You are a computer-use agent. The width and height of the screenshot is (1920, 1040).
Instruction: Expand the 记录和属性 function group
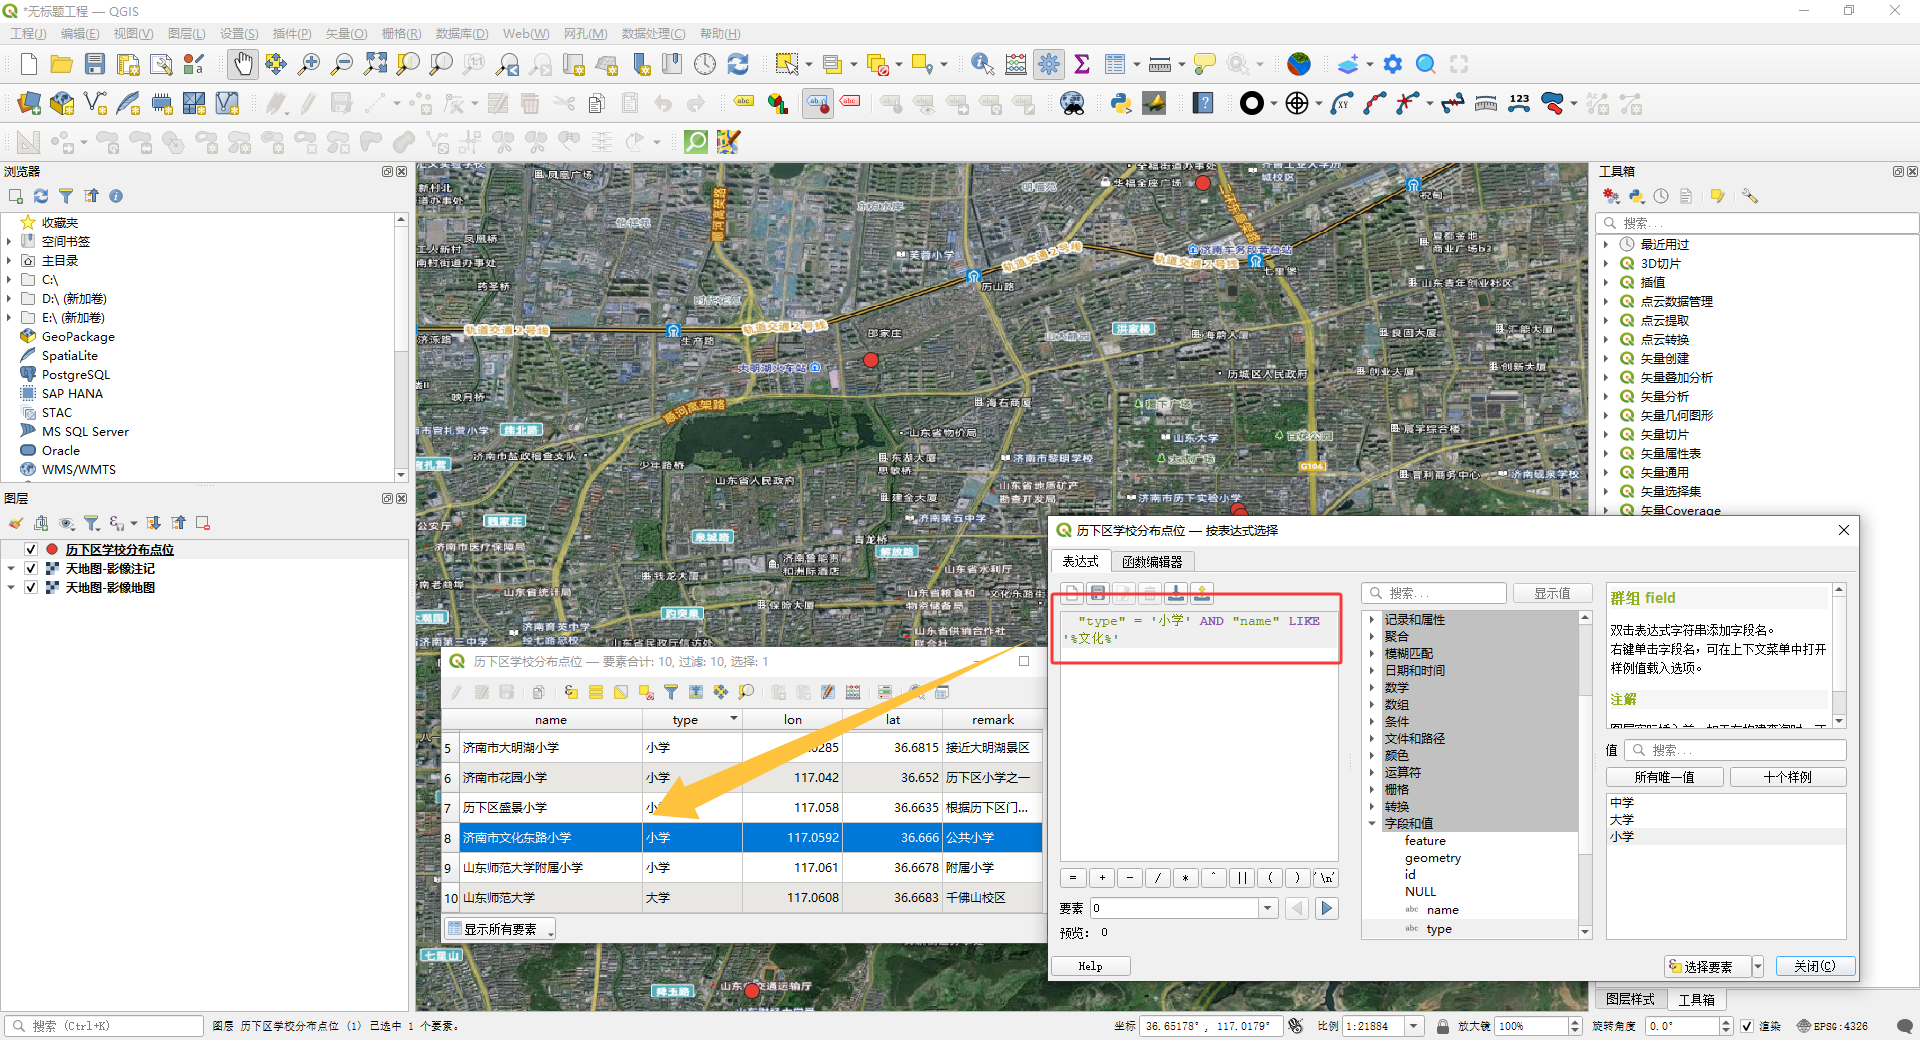[1372, 620]
